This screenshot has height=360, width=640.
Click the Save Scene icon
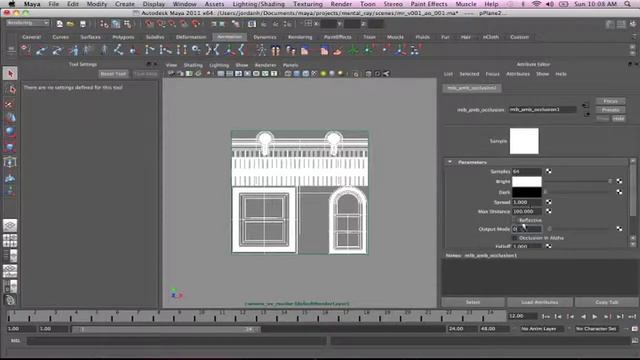point(83,24)
